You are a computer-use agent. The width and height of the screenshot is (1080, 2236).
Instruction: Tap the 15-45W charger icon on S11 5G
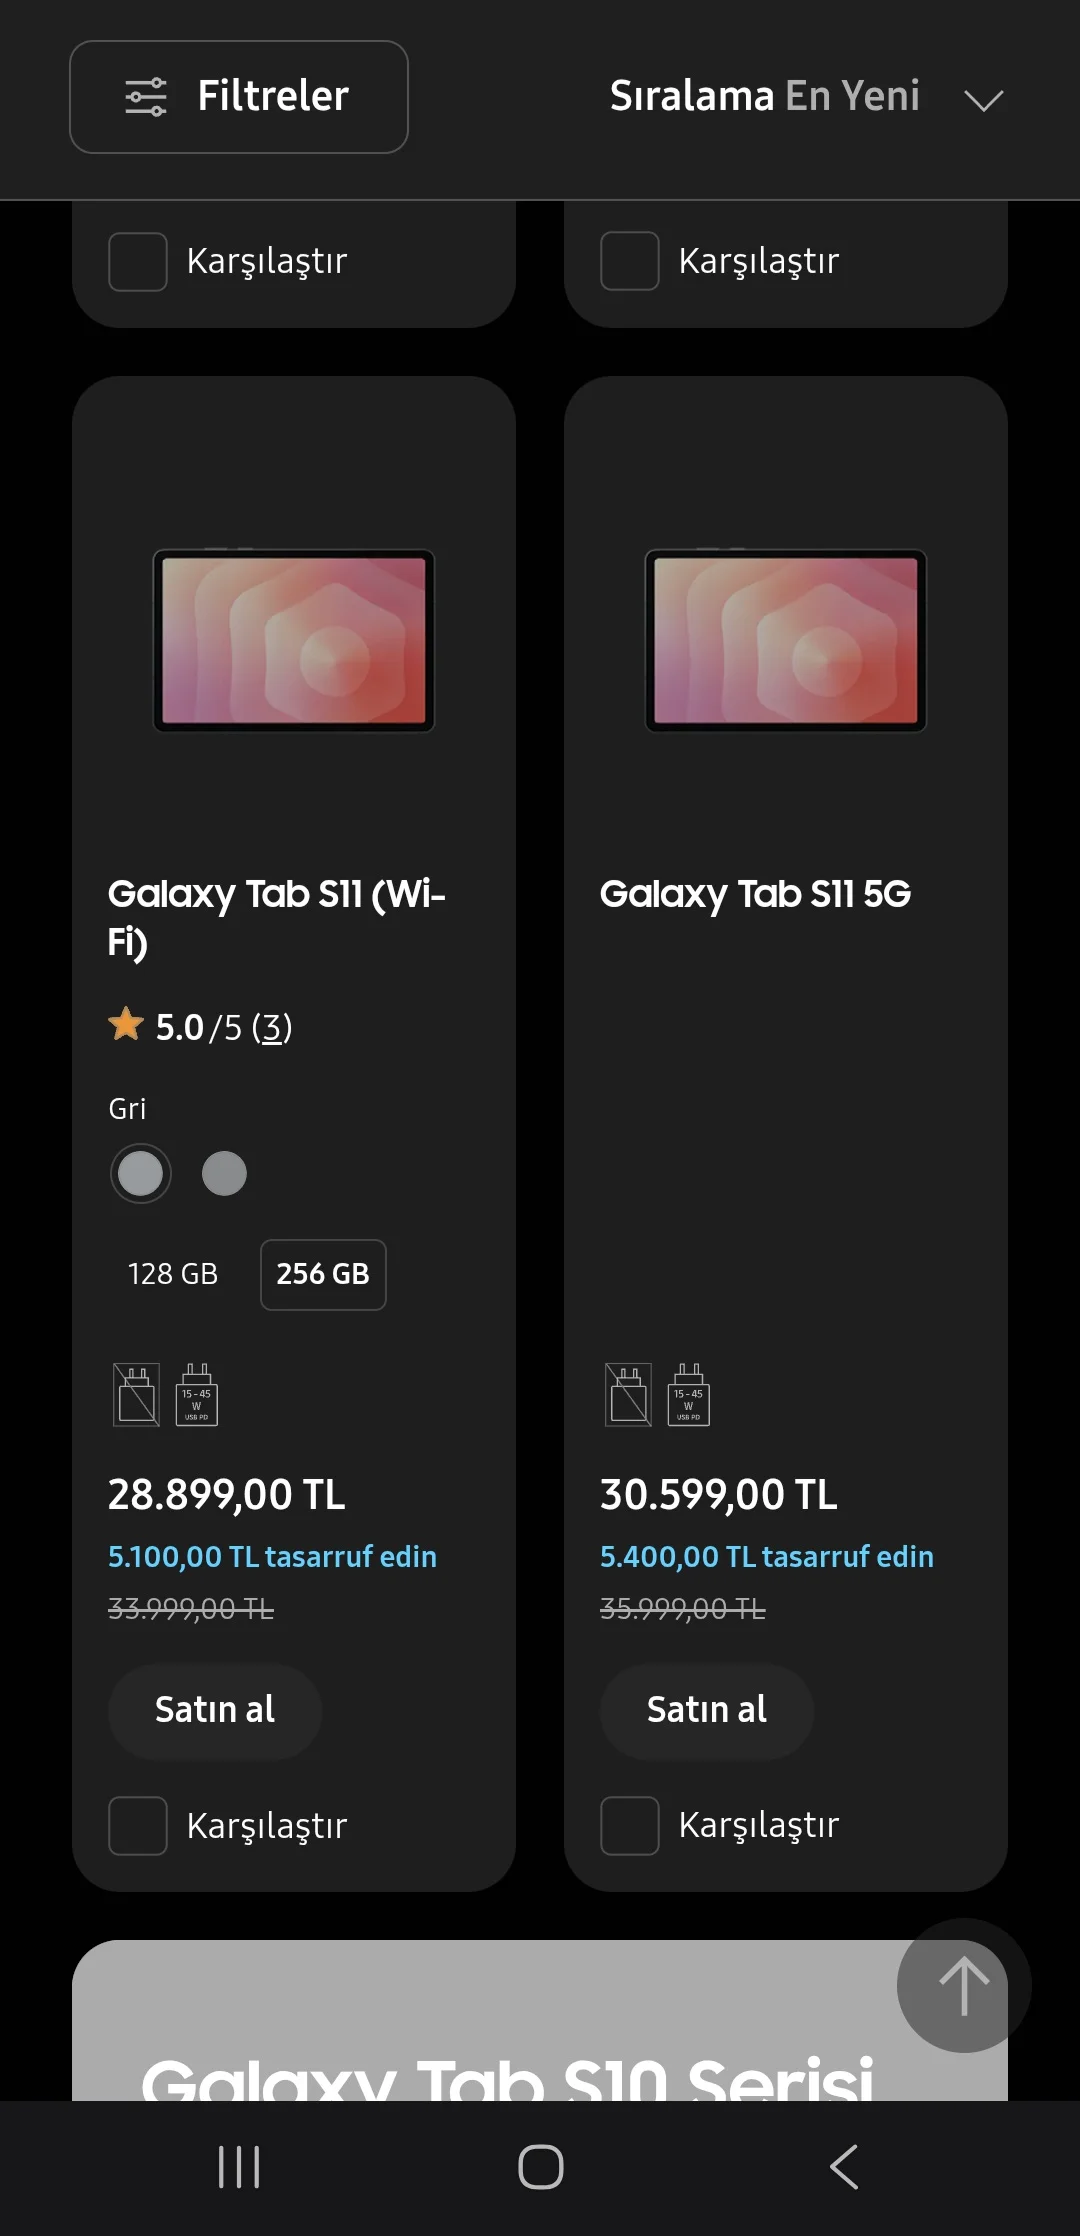point(689,1395)
